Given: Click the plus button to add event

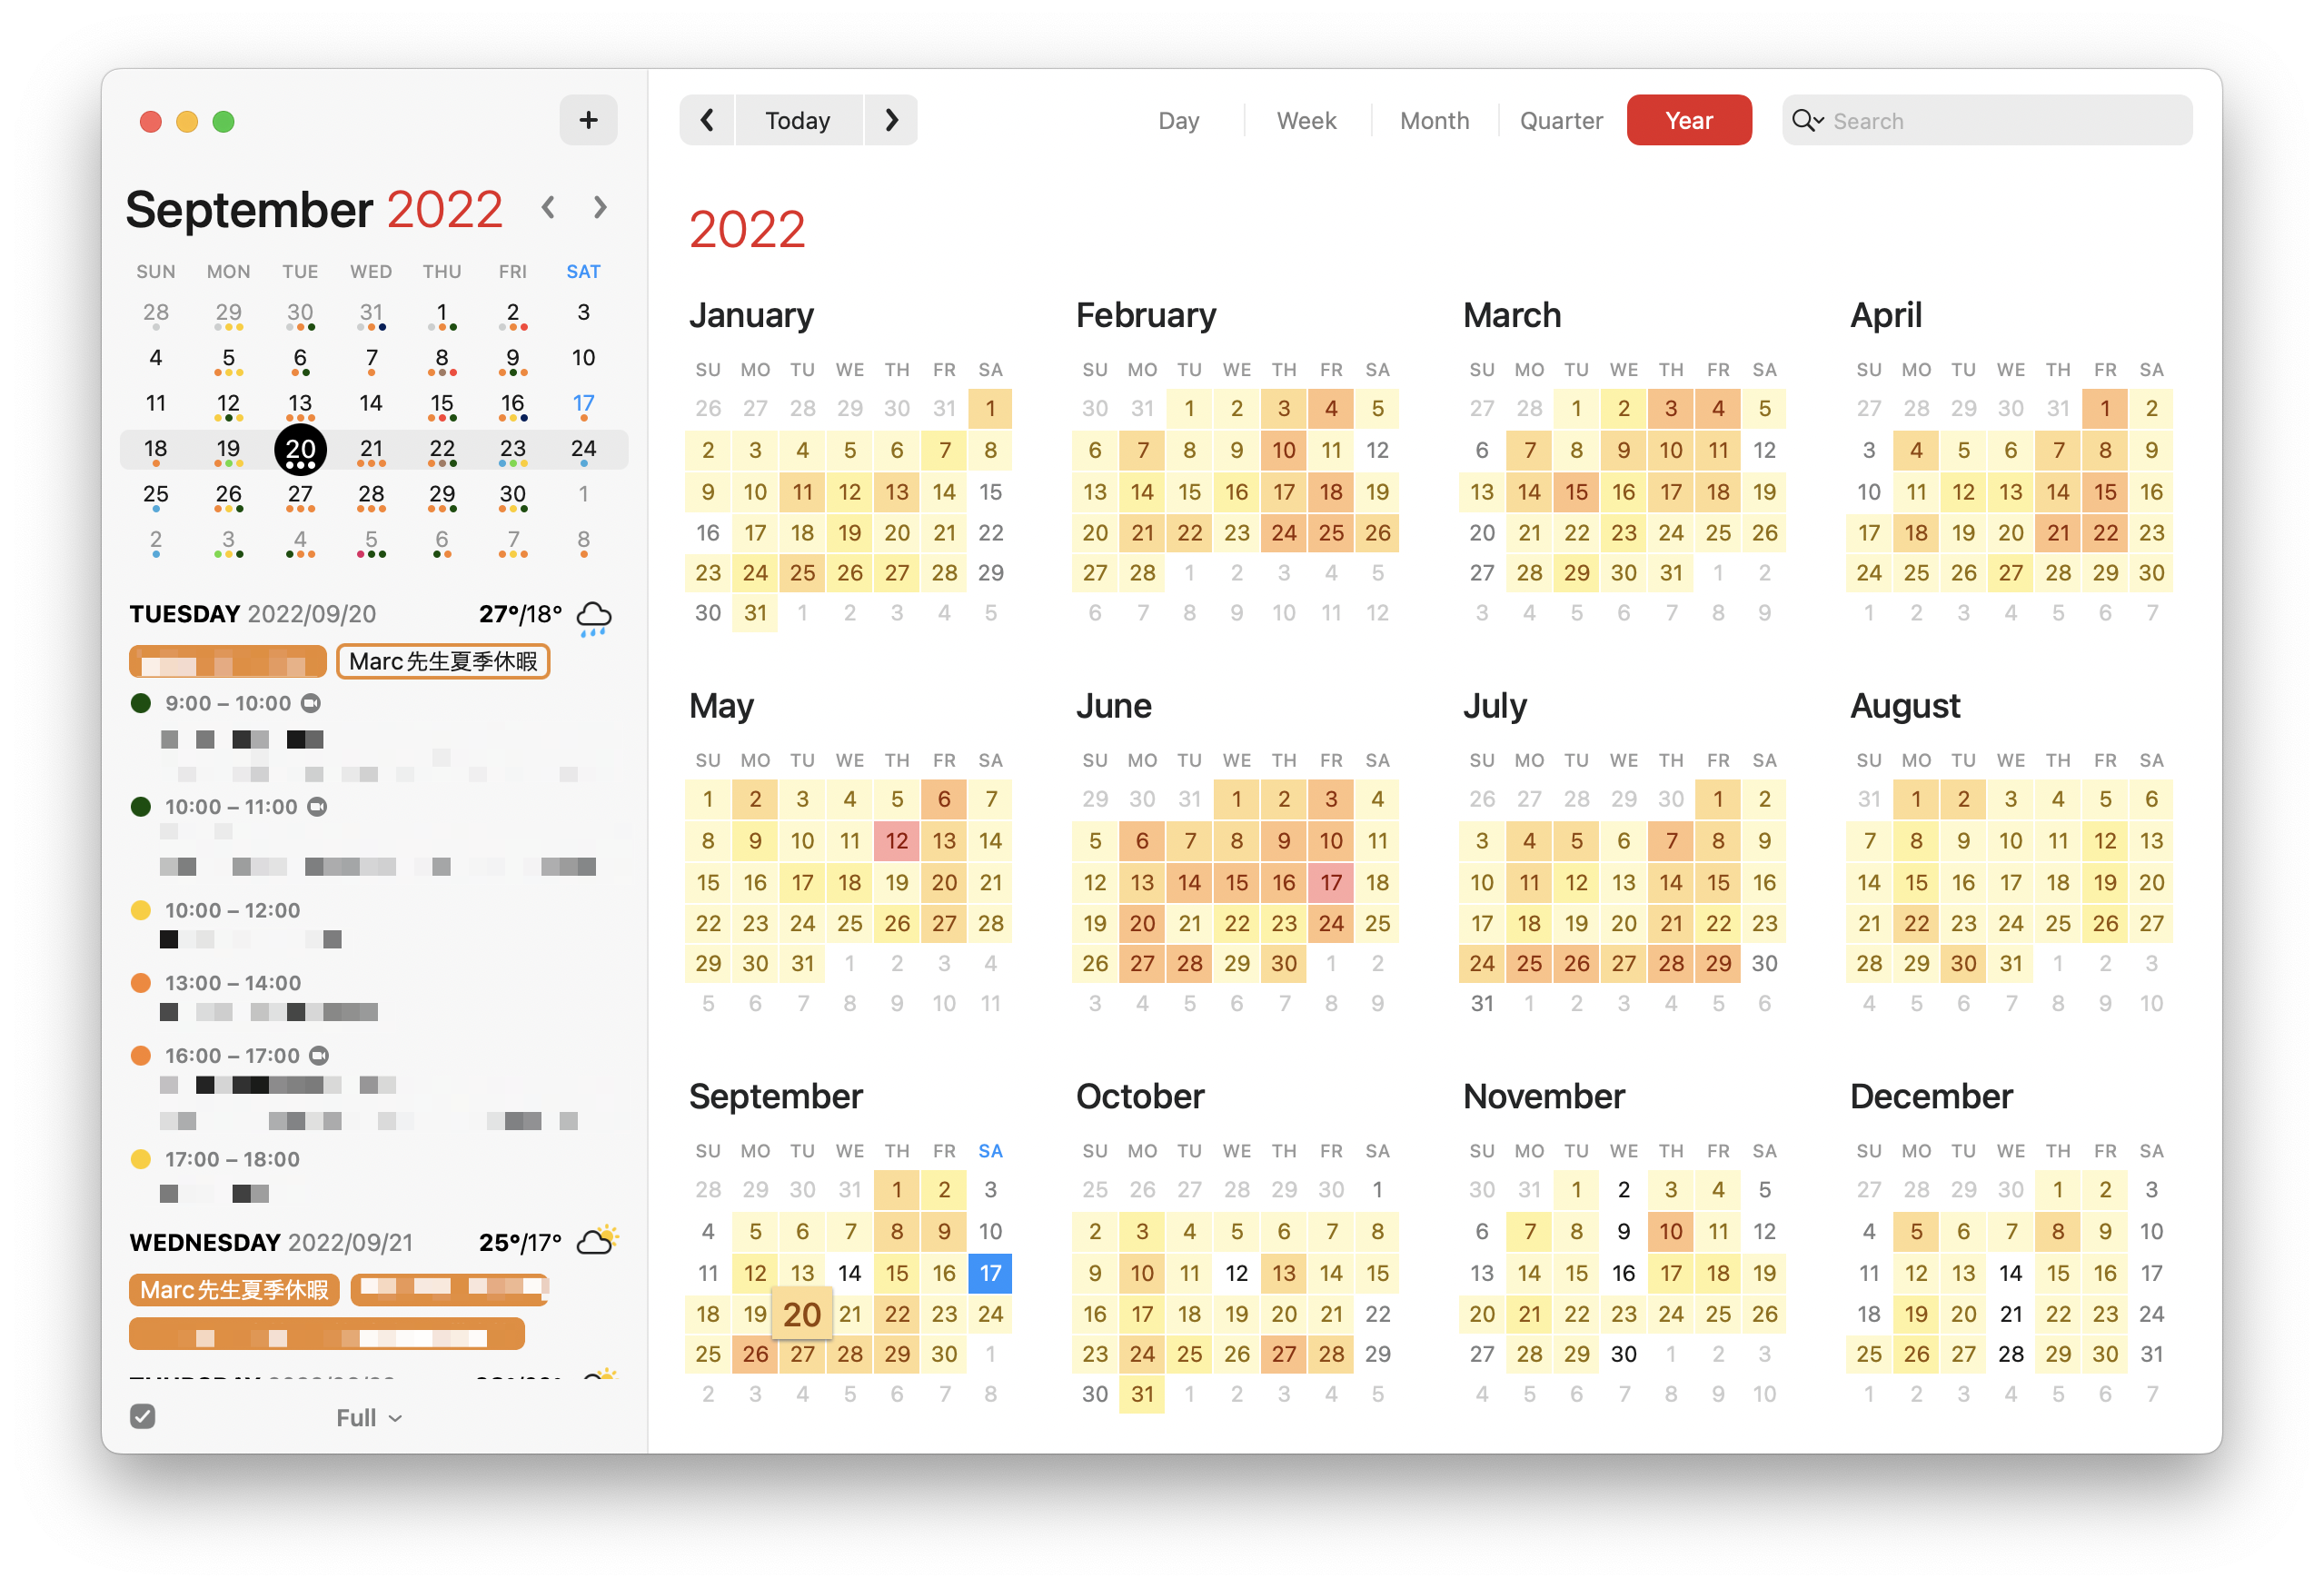Looking at the screenshot, I should (x=588, y=120).
